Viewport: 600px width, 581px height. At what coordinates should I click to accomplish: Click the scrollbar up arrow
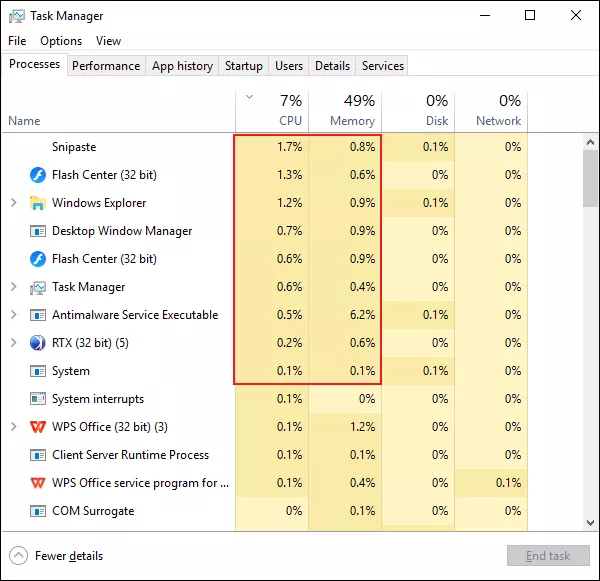(590, 142)
